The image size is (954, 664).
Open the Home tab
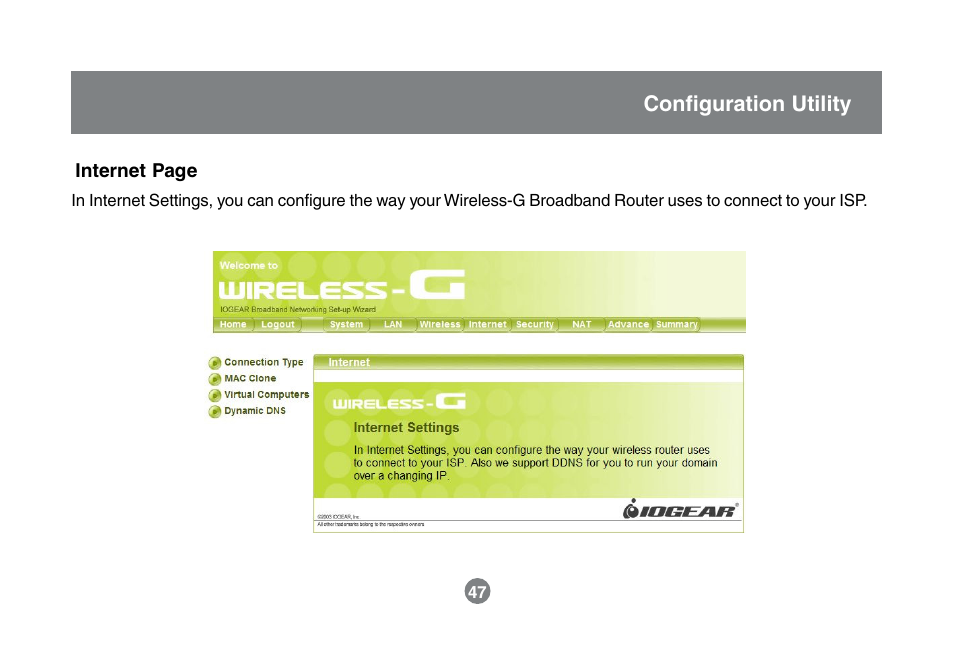coord(233,324)
